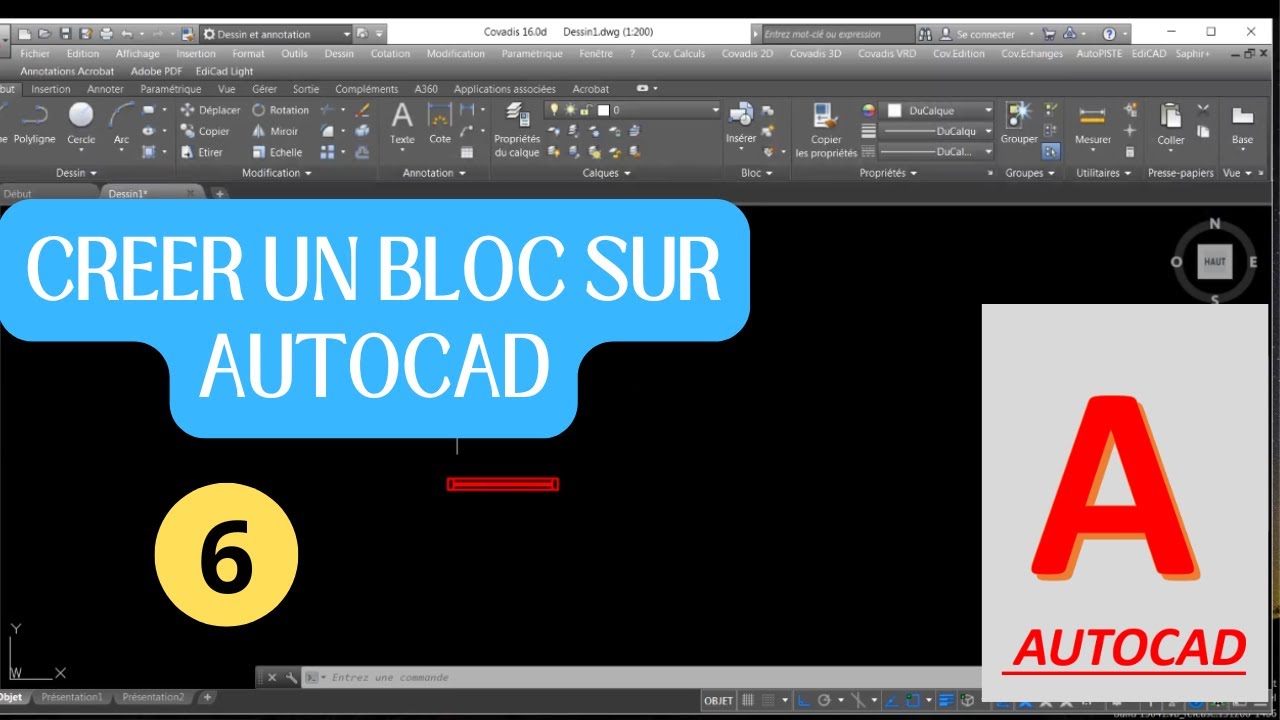
Task: Click the command line customize wrench icon
Action: [x=291, y=677]
